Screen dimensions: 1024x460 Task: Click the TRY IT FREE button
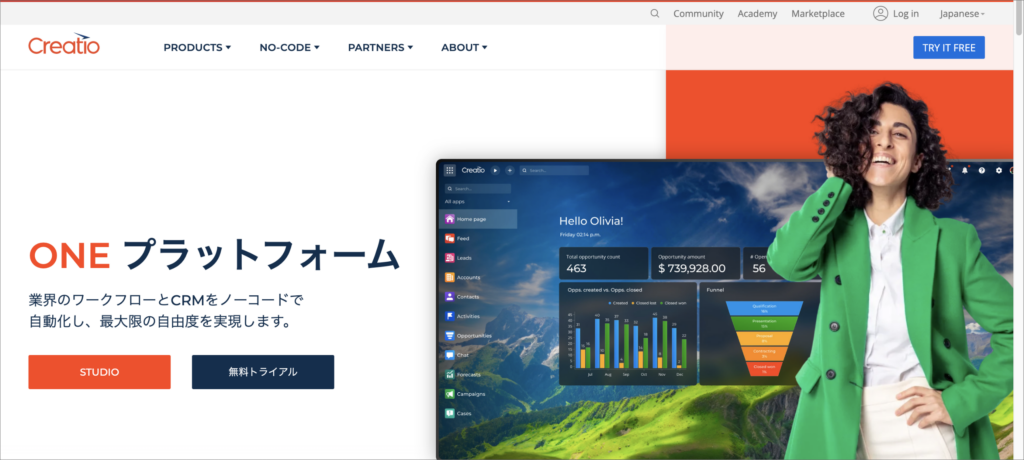(948, 47)
